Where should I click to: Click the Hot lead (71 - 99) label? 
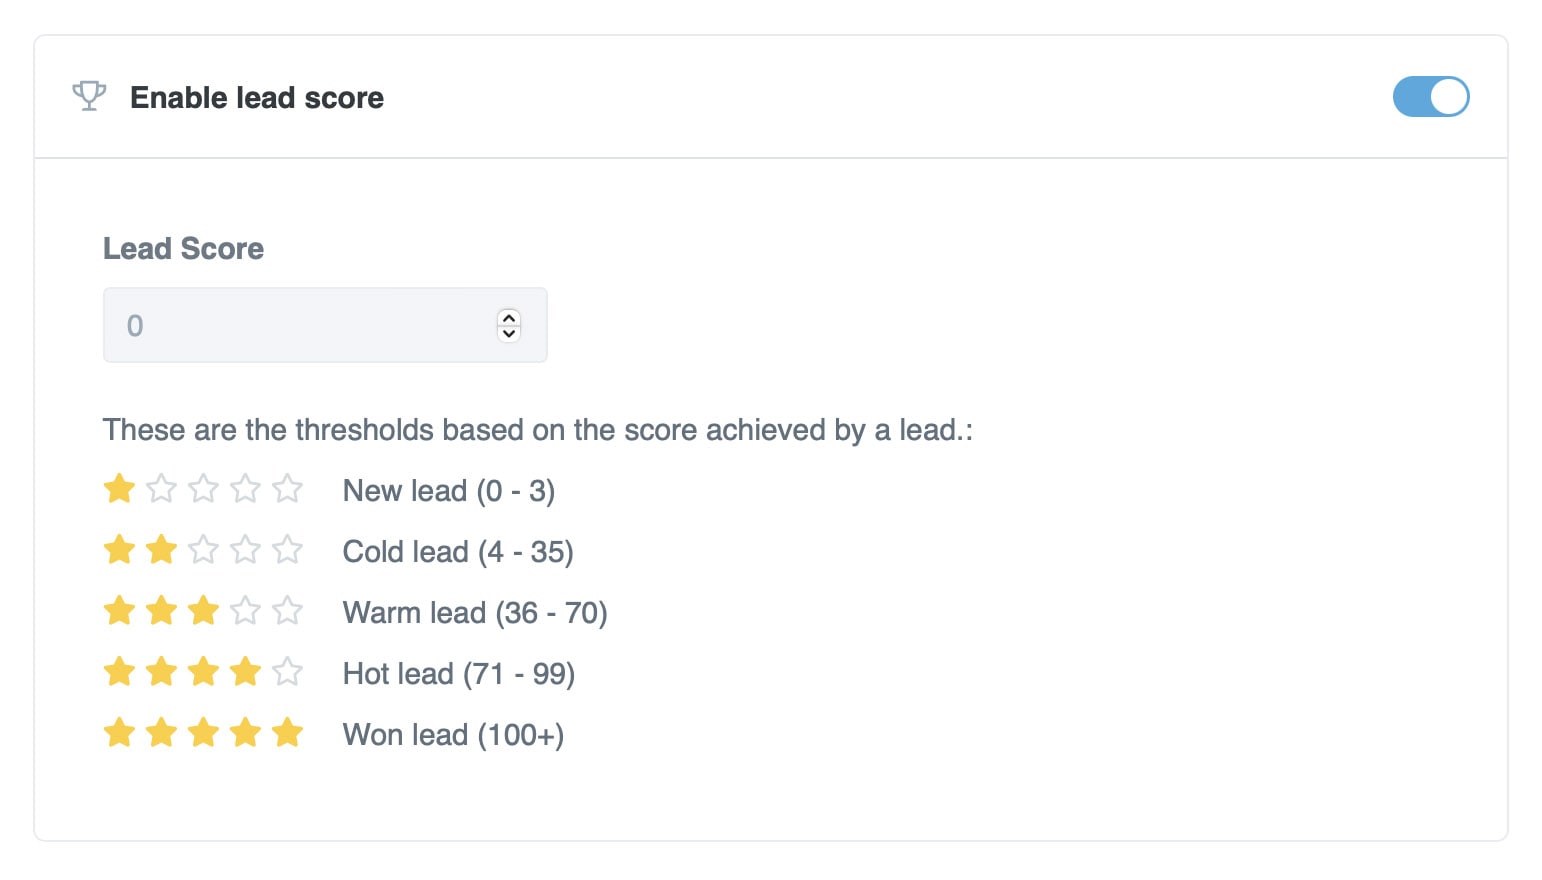458,674
